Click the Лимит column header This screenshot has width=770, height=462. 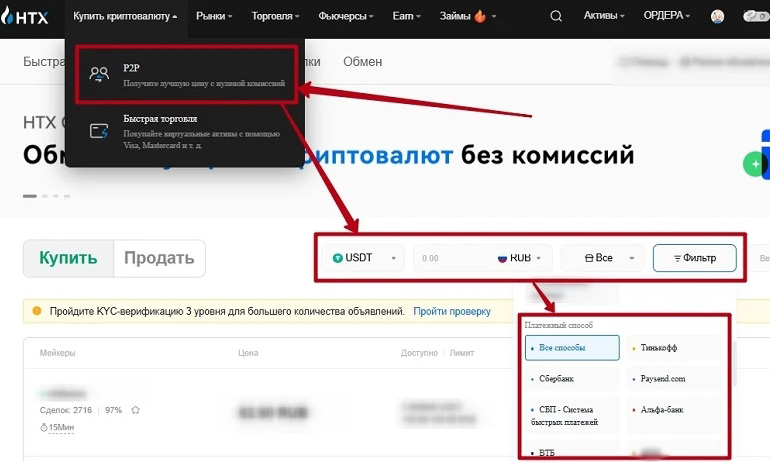click(462, 353)
